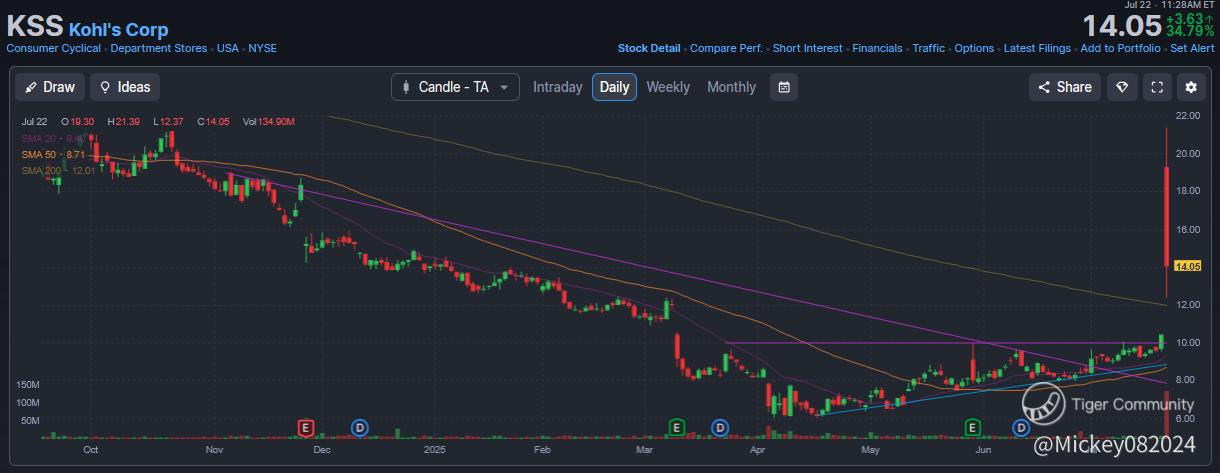Toggle fullscreen chart icon
The height and width of the screenshot is (473, 1220).
pyautogui.click(x=1157, y=87)
